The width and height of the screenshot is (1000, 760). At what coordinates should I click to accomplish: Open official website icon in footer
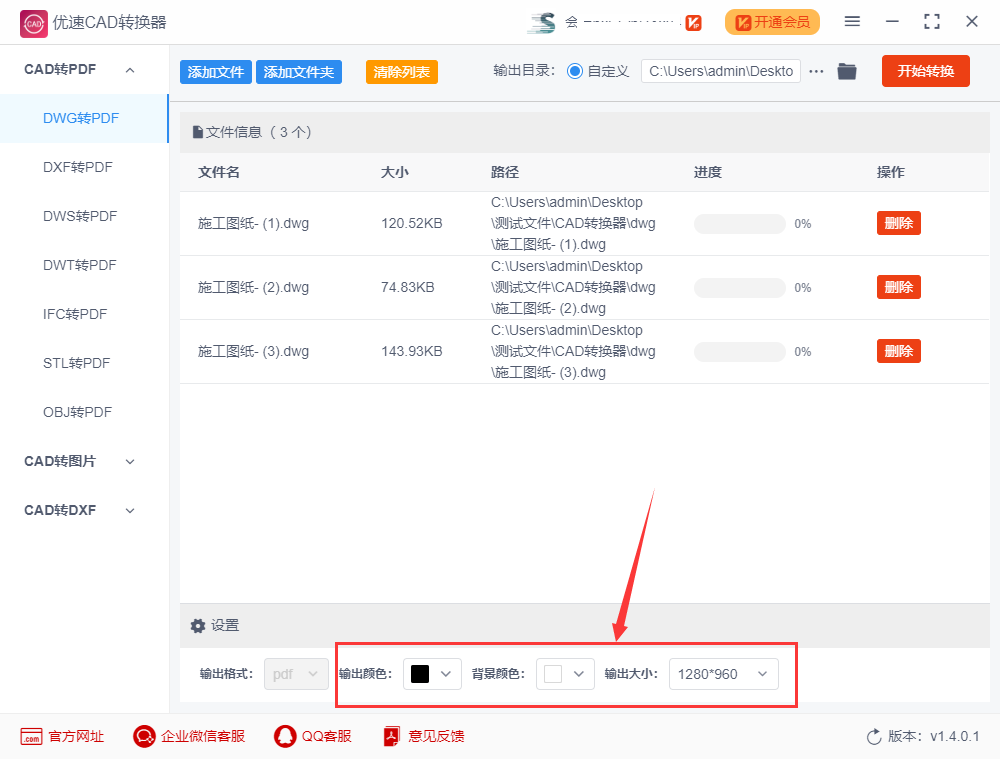[x=31, y=736]
